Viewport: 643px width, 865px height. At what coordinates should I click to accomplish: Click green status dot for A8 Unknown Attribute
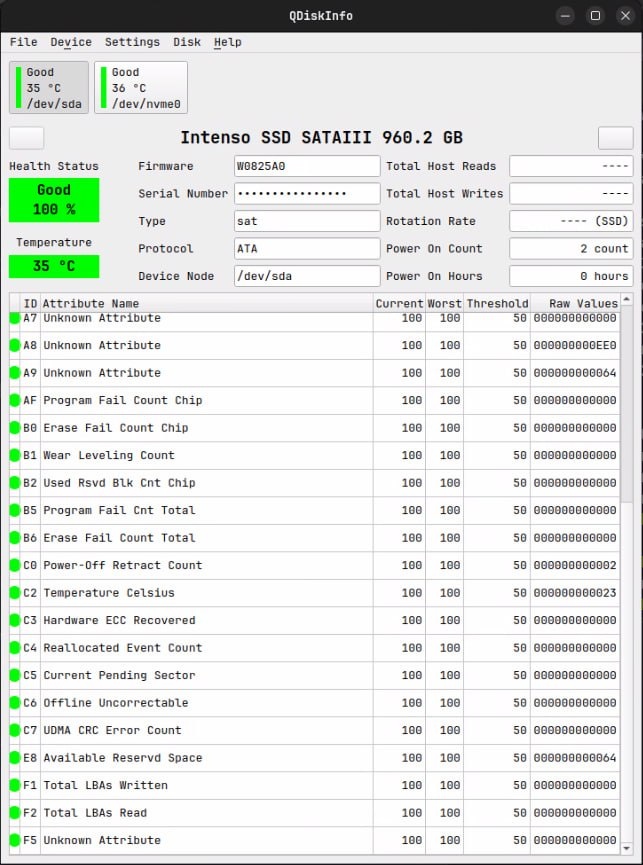15,345
